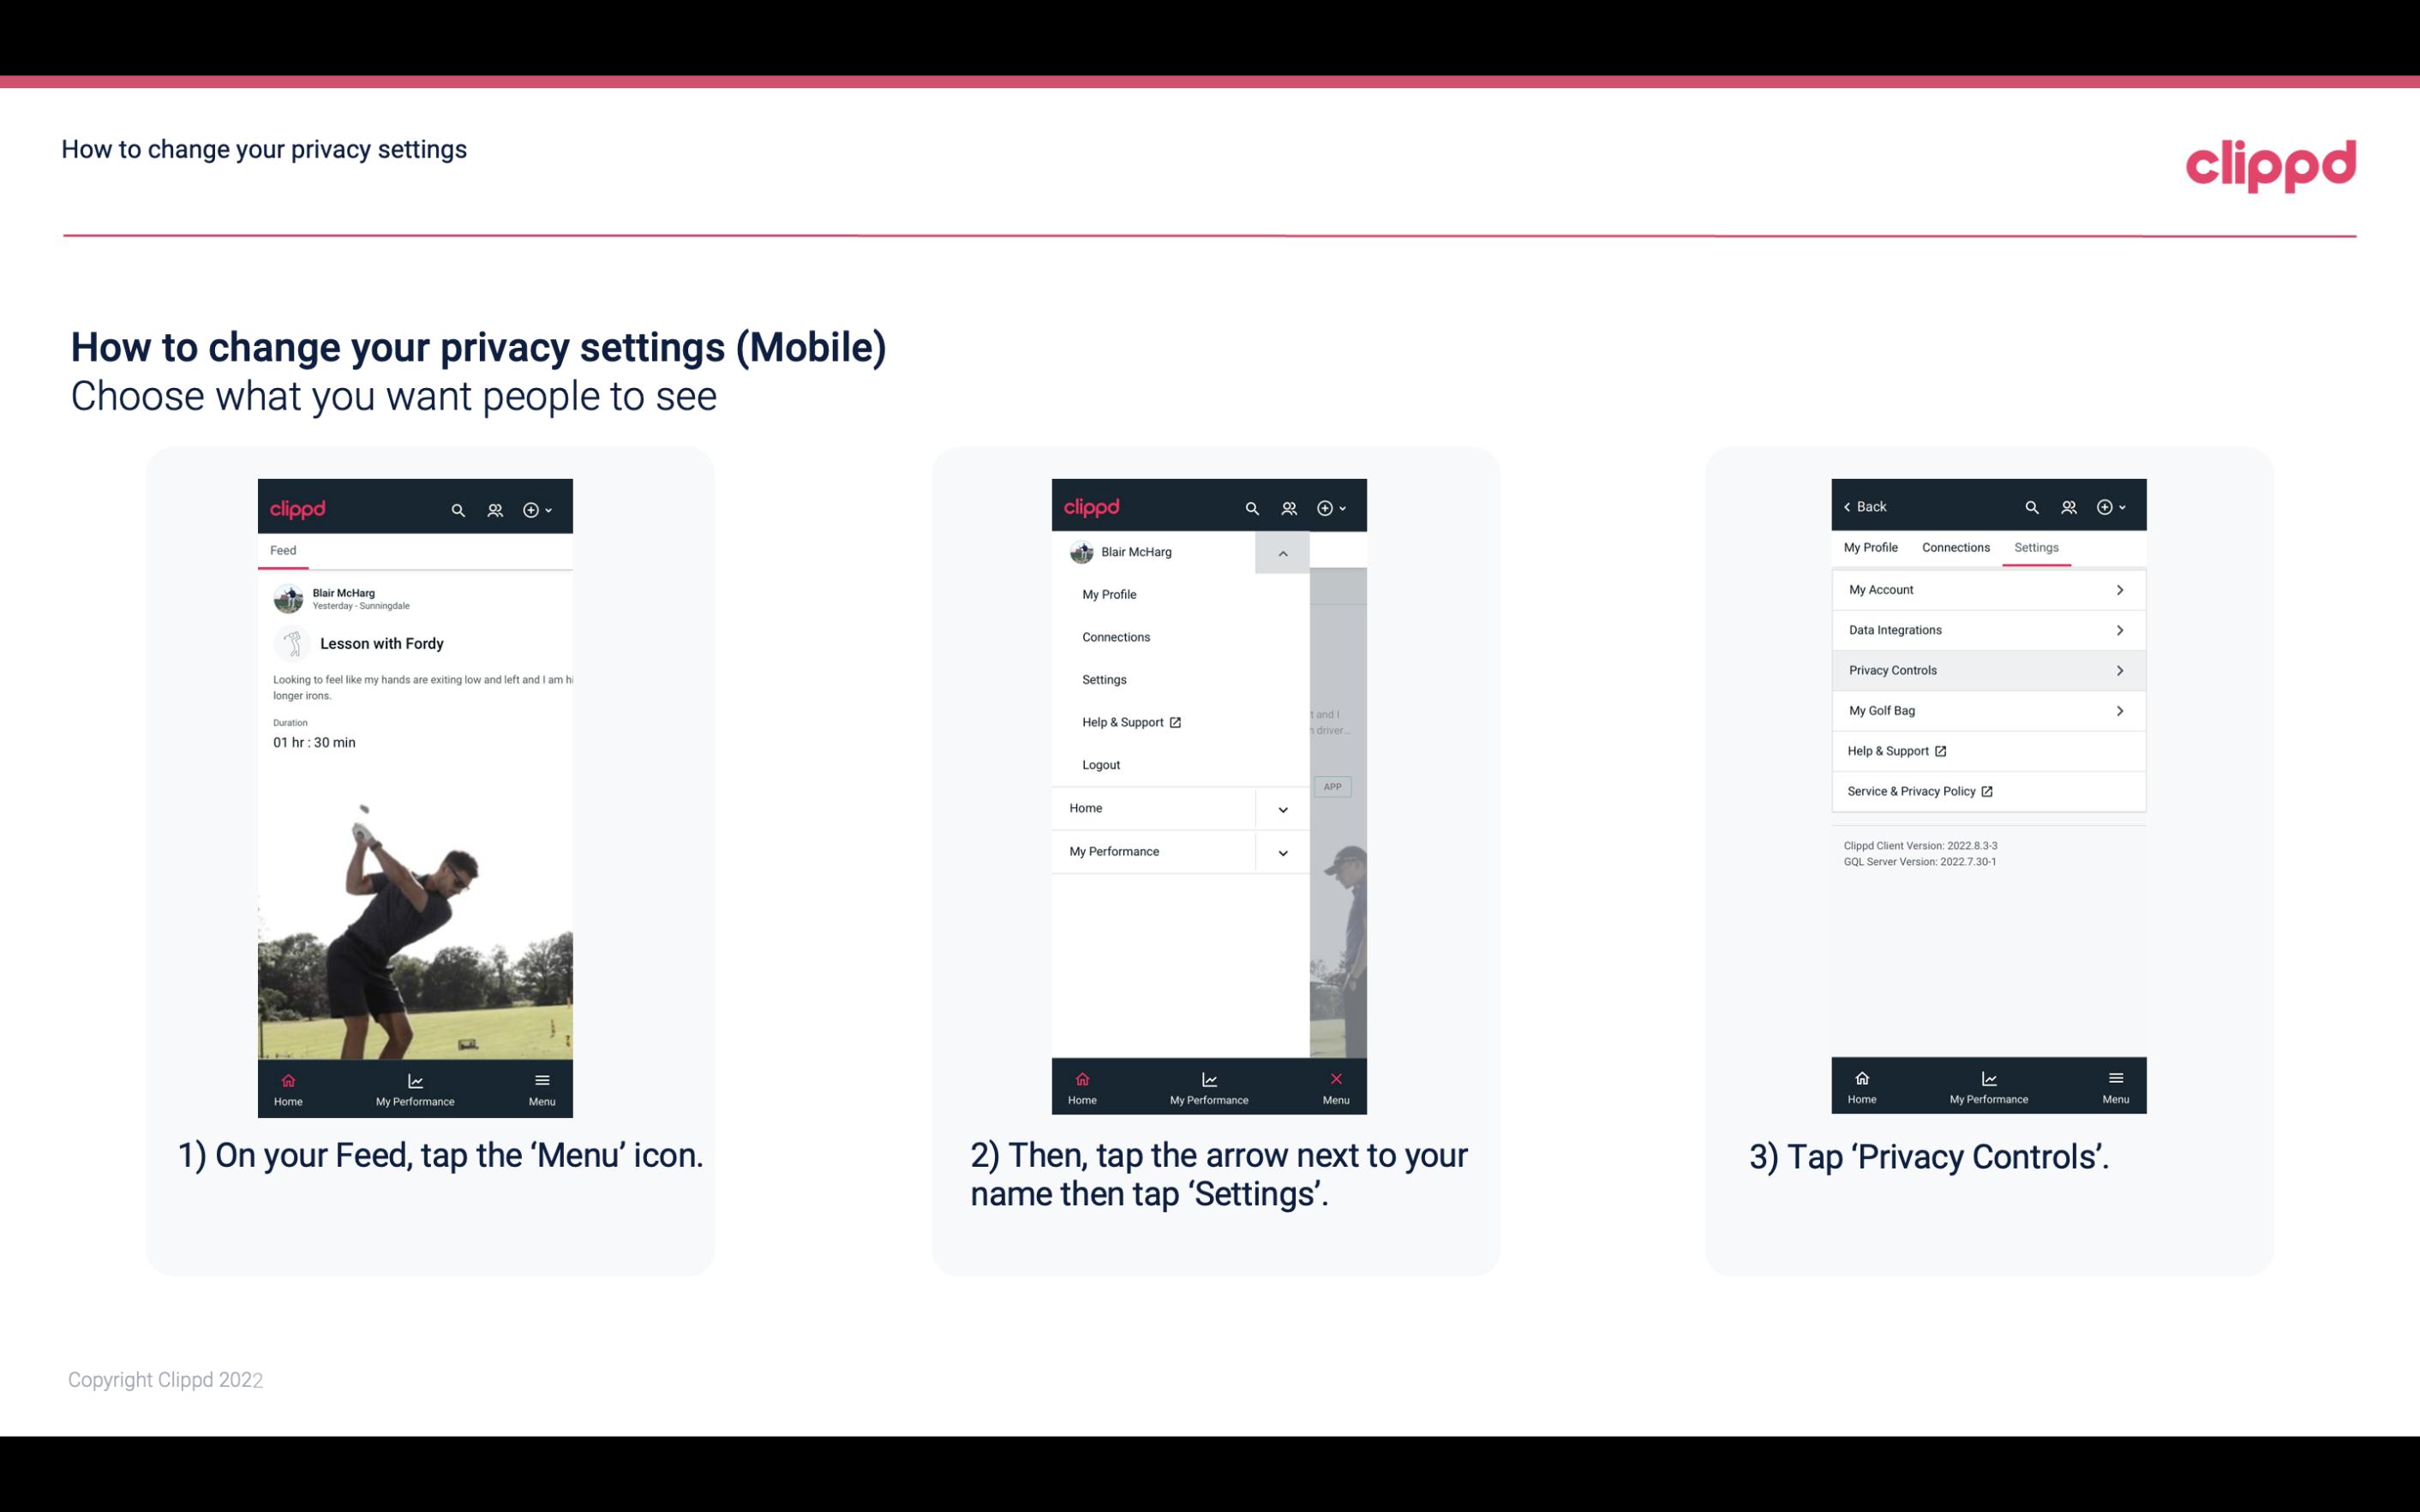
Task: Expand the My Performance dropdown menu
Action: point(1282,852)
